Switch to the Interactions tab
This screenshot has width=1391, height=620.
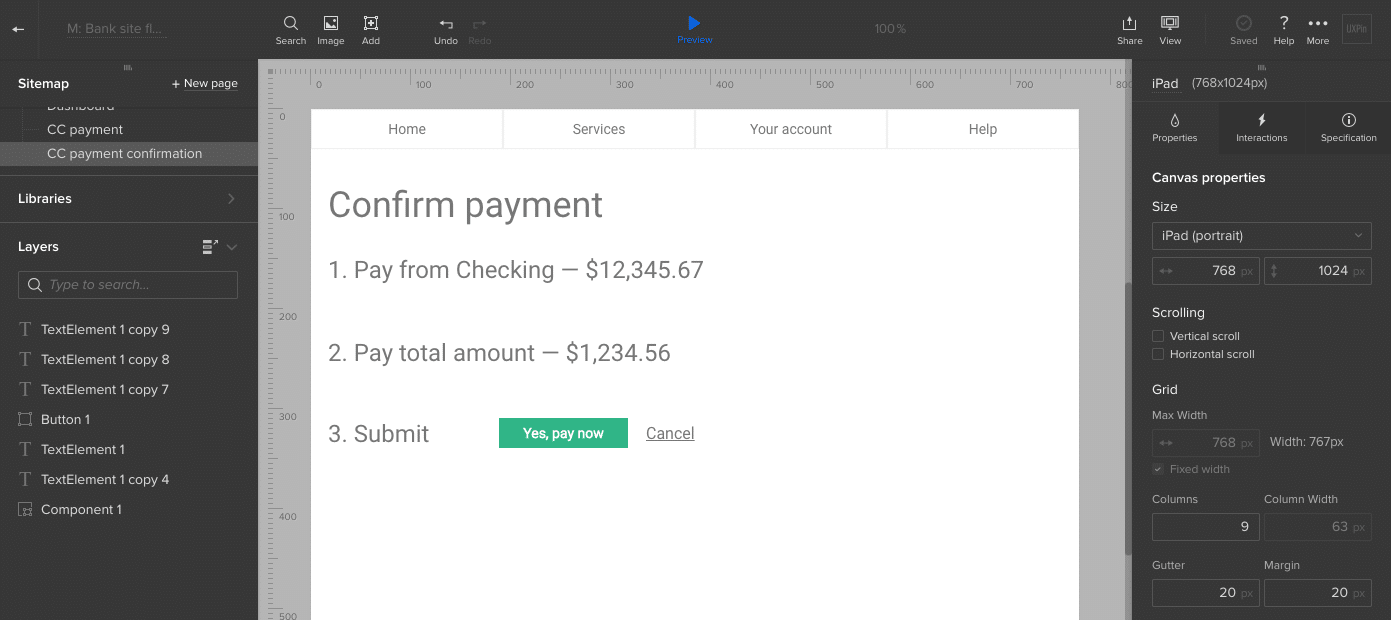point(1261,128)
